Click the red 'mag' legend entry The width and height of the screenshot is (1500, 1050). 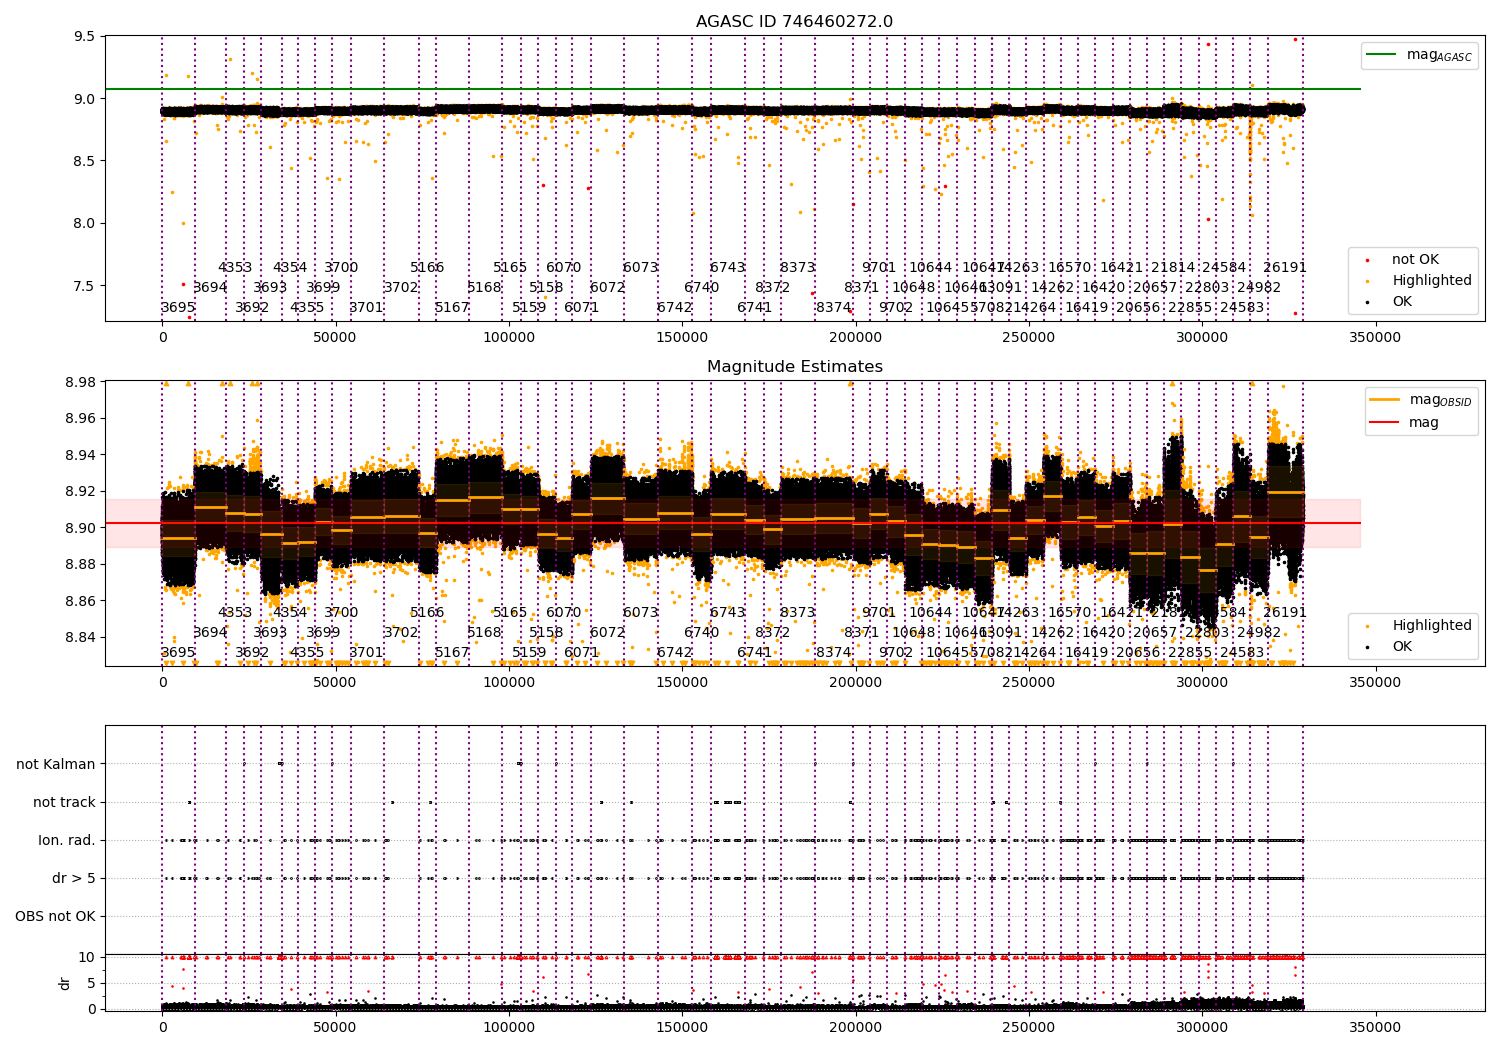coord(1404,422)
